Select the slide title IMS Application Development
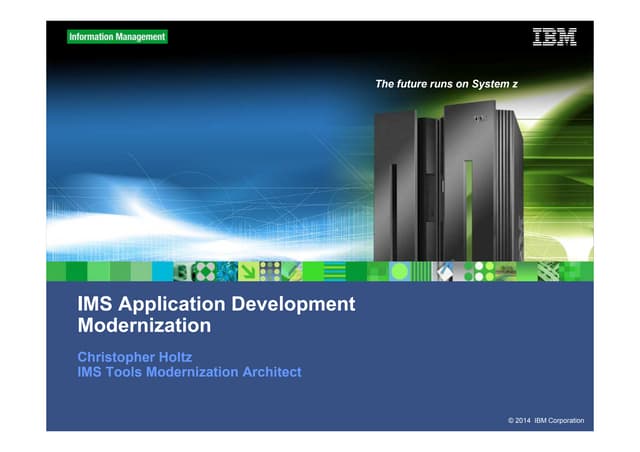640x452 pixels. (216, 304)
